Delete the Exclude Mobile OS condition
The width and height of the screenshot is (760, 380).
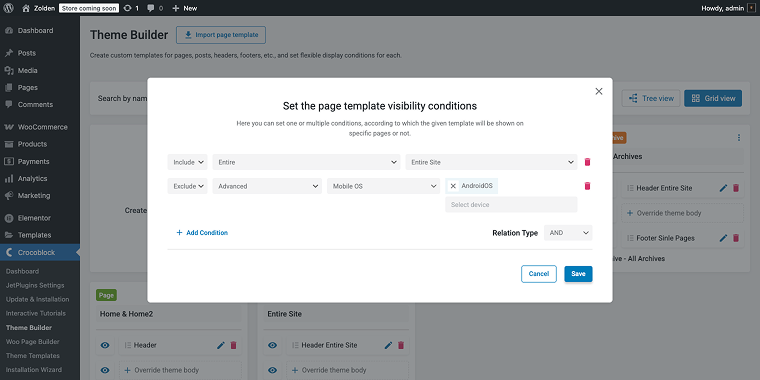(587, 186)
